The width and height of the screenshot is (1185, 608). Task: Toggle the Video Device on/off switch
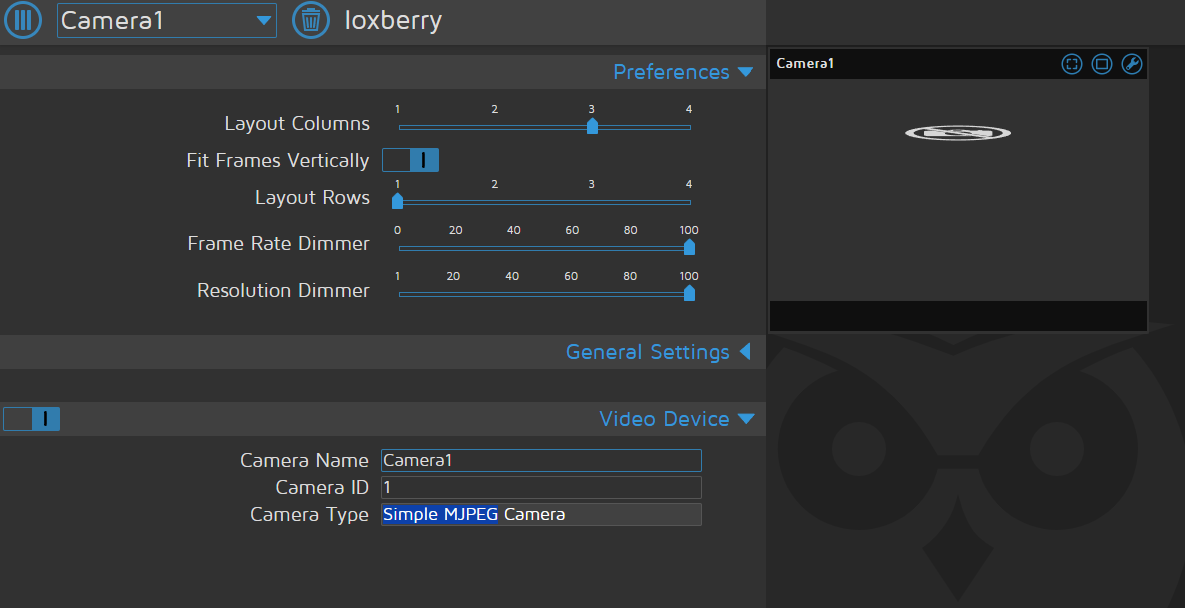(x=32, y=419)
